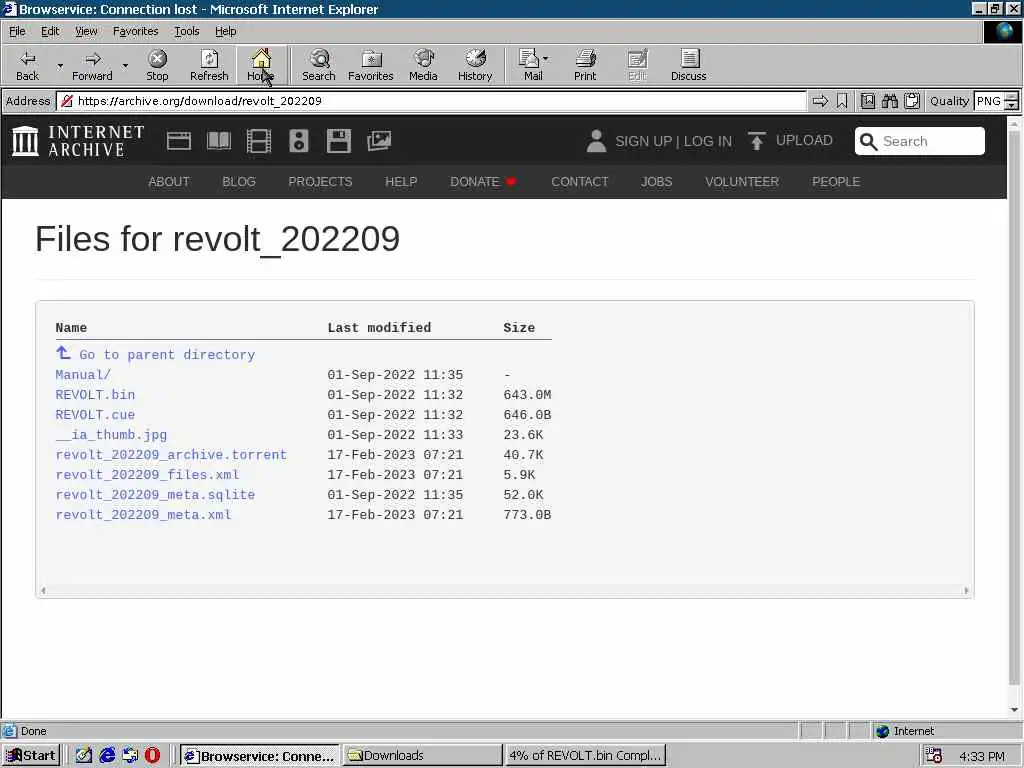Open the Back history dropdown arrow
Image resolution: width=1024 pixels, height=768 pixels.
pos(60,65)
